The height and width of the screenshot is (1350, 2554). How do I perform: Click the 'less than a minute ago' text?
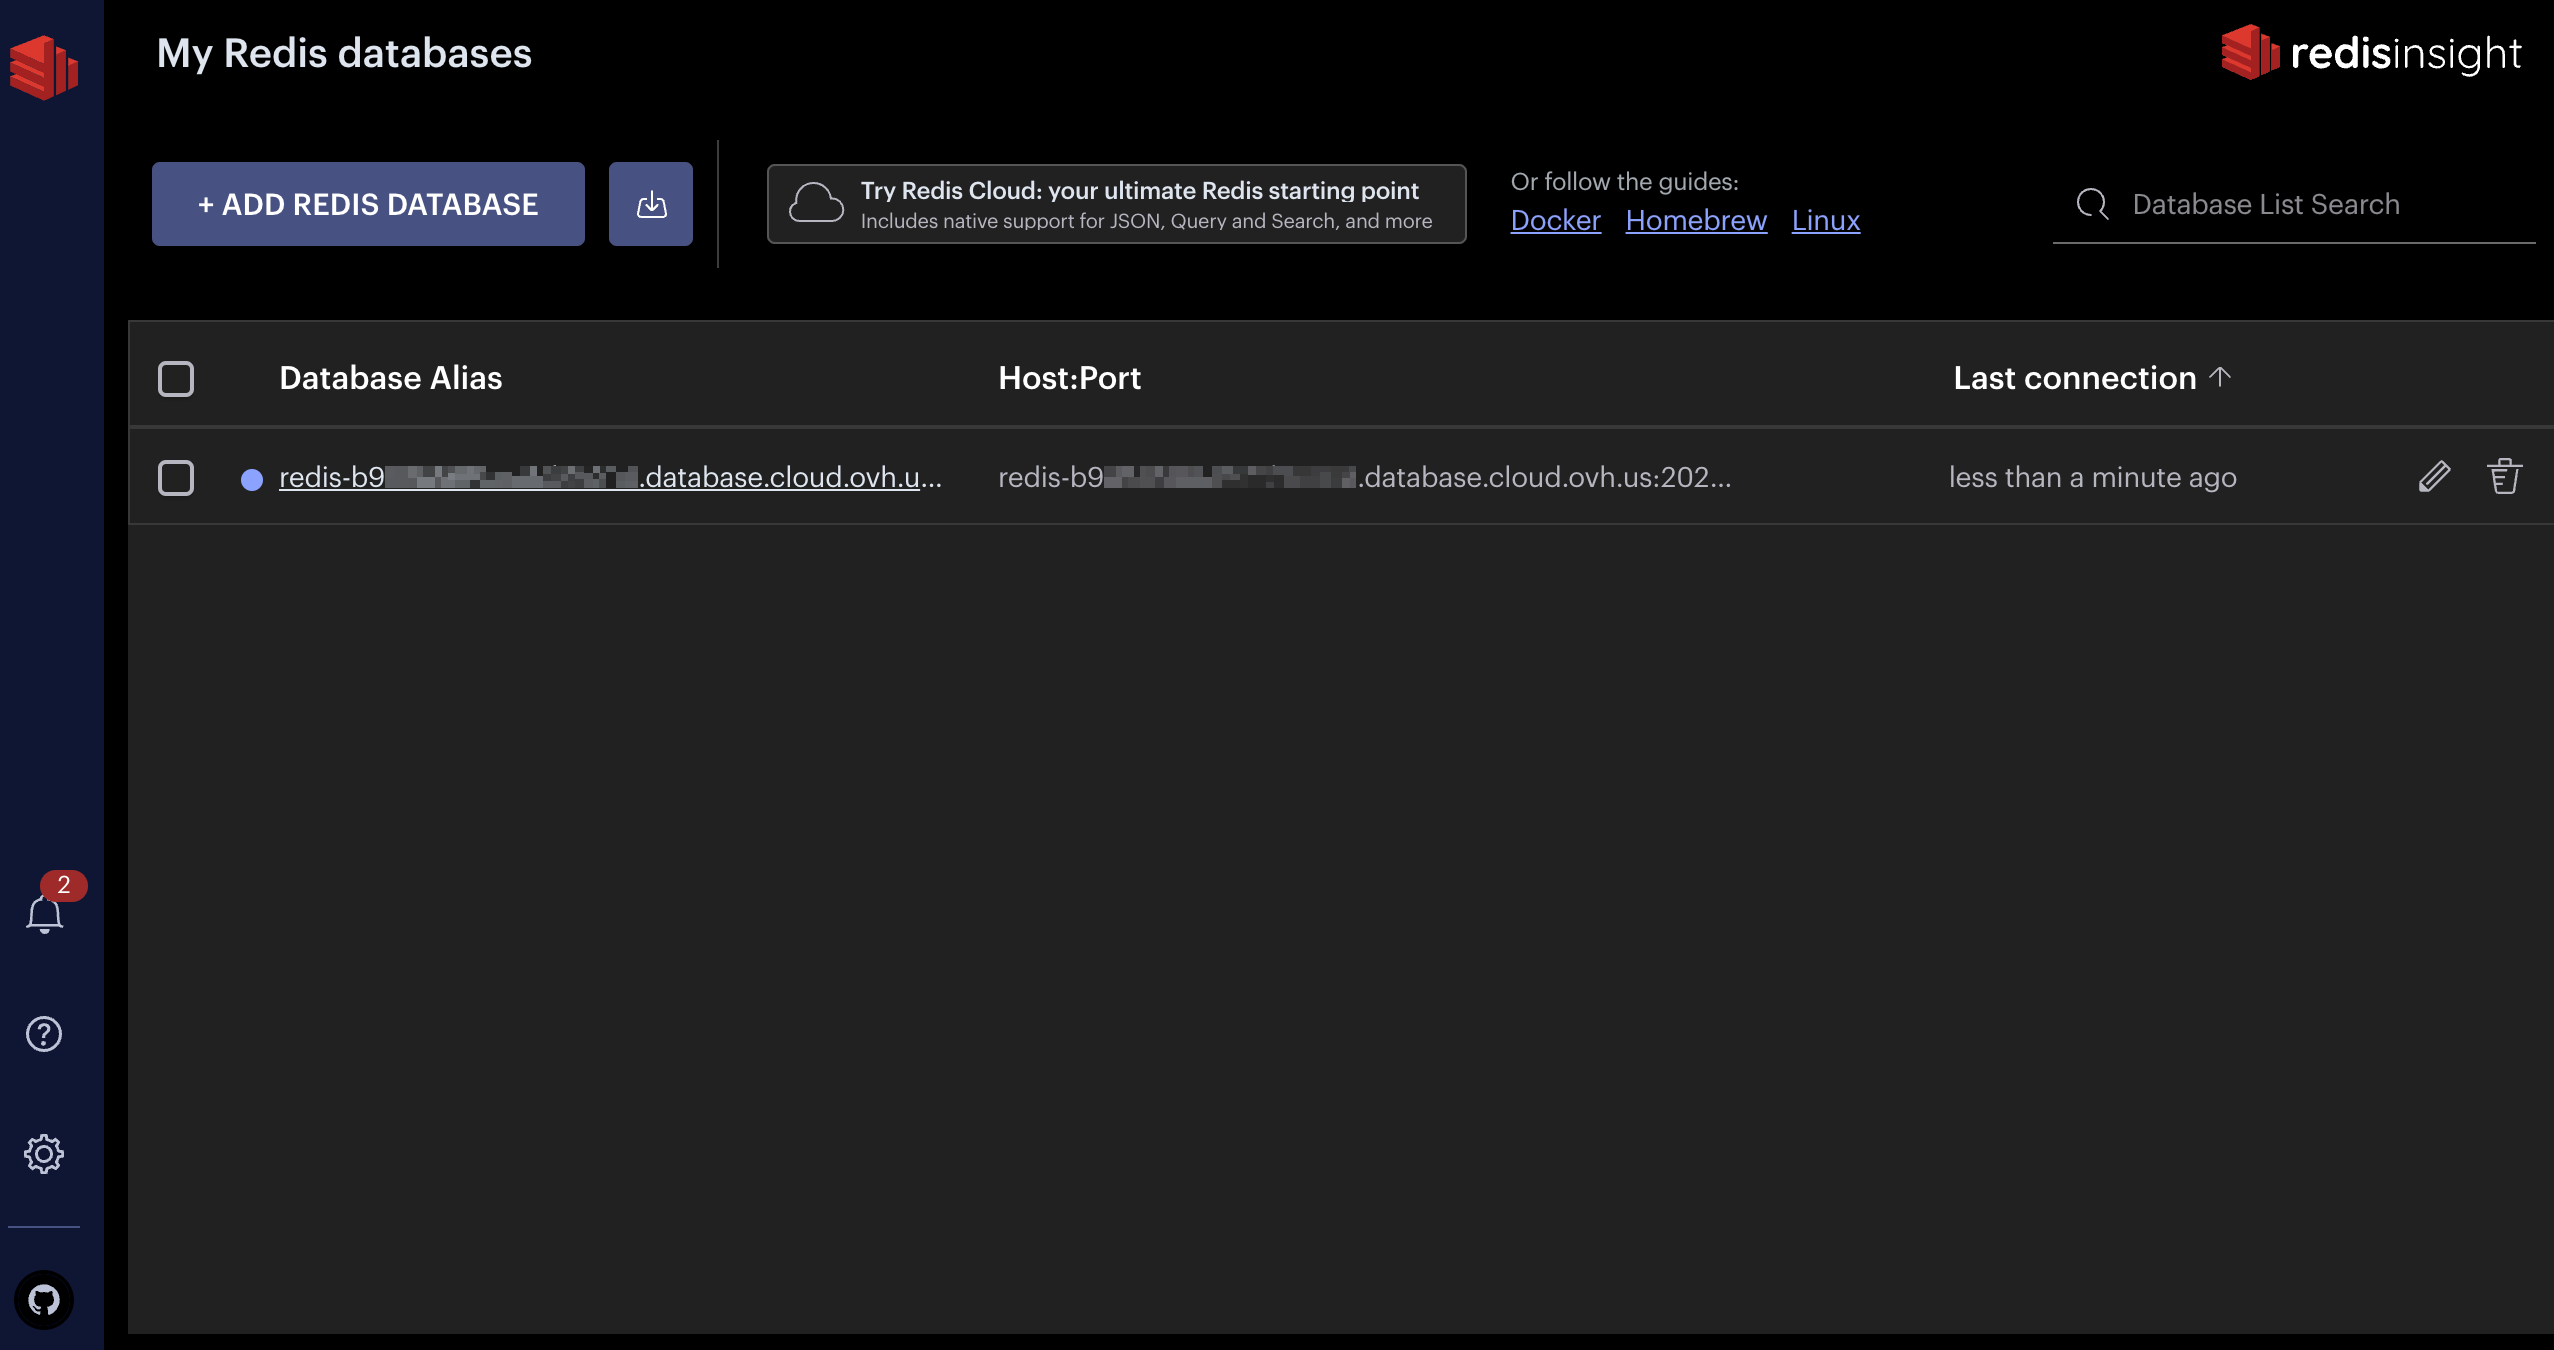(2092, 477)
